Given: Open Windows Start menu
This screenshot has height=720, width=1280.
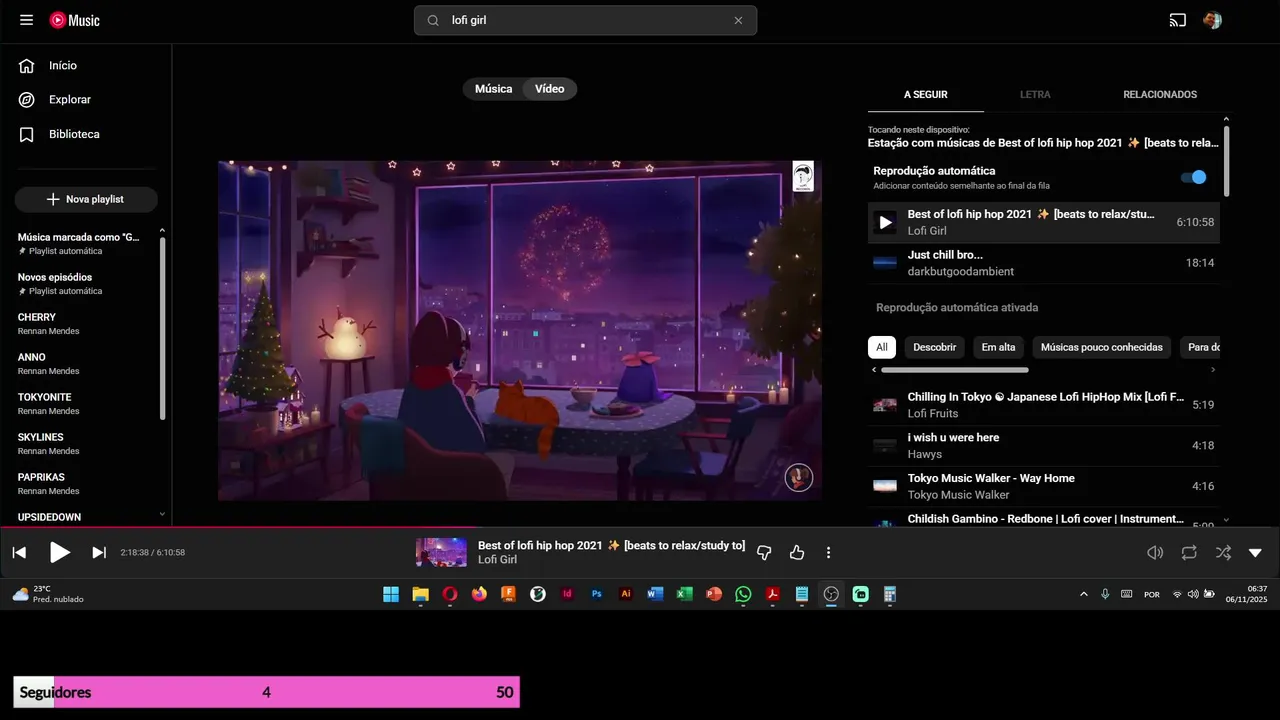Looking at the screenshot, I should click(391, 594).
